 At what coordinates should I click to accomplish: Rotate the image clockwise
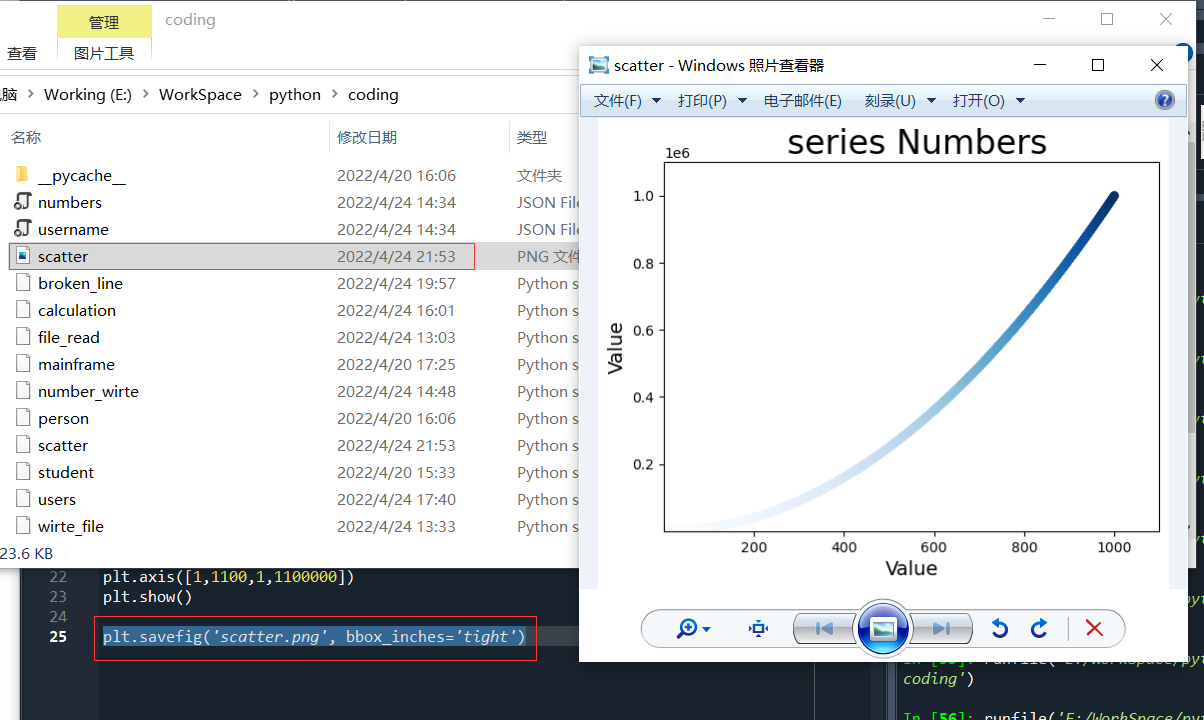pyautogui.click(x=1039, y=628)
